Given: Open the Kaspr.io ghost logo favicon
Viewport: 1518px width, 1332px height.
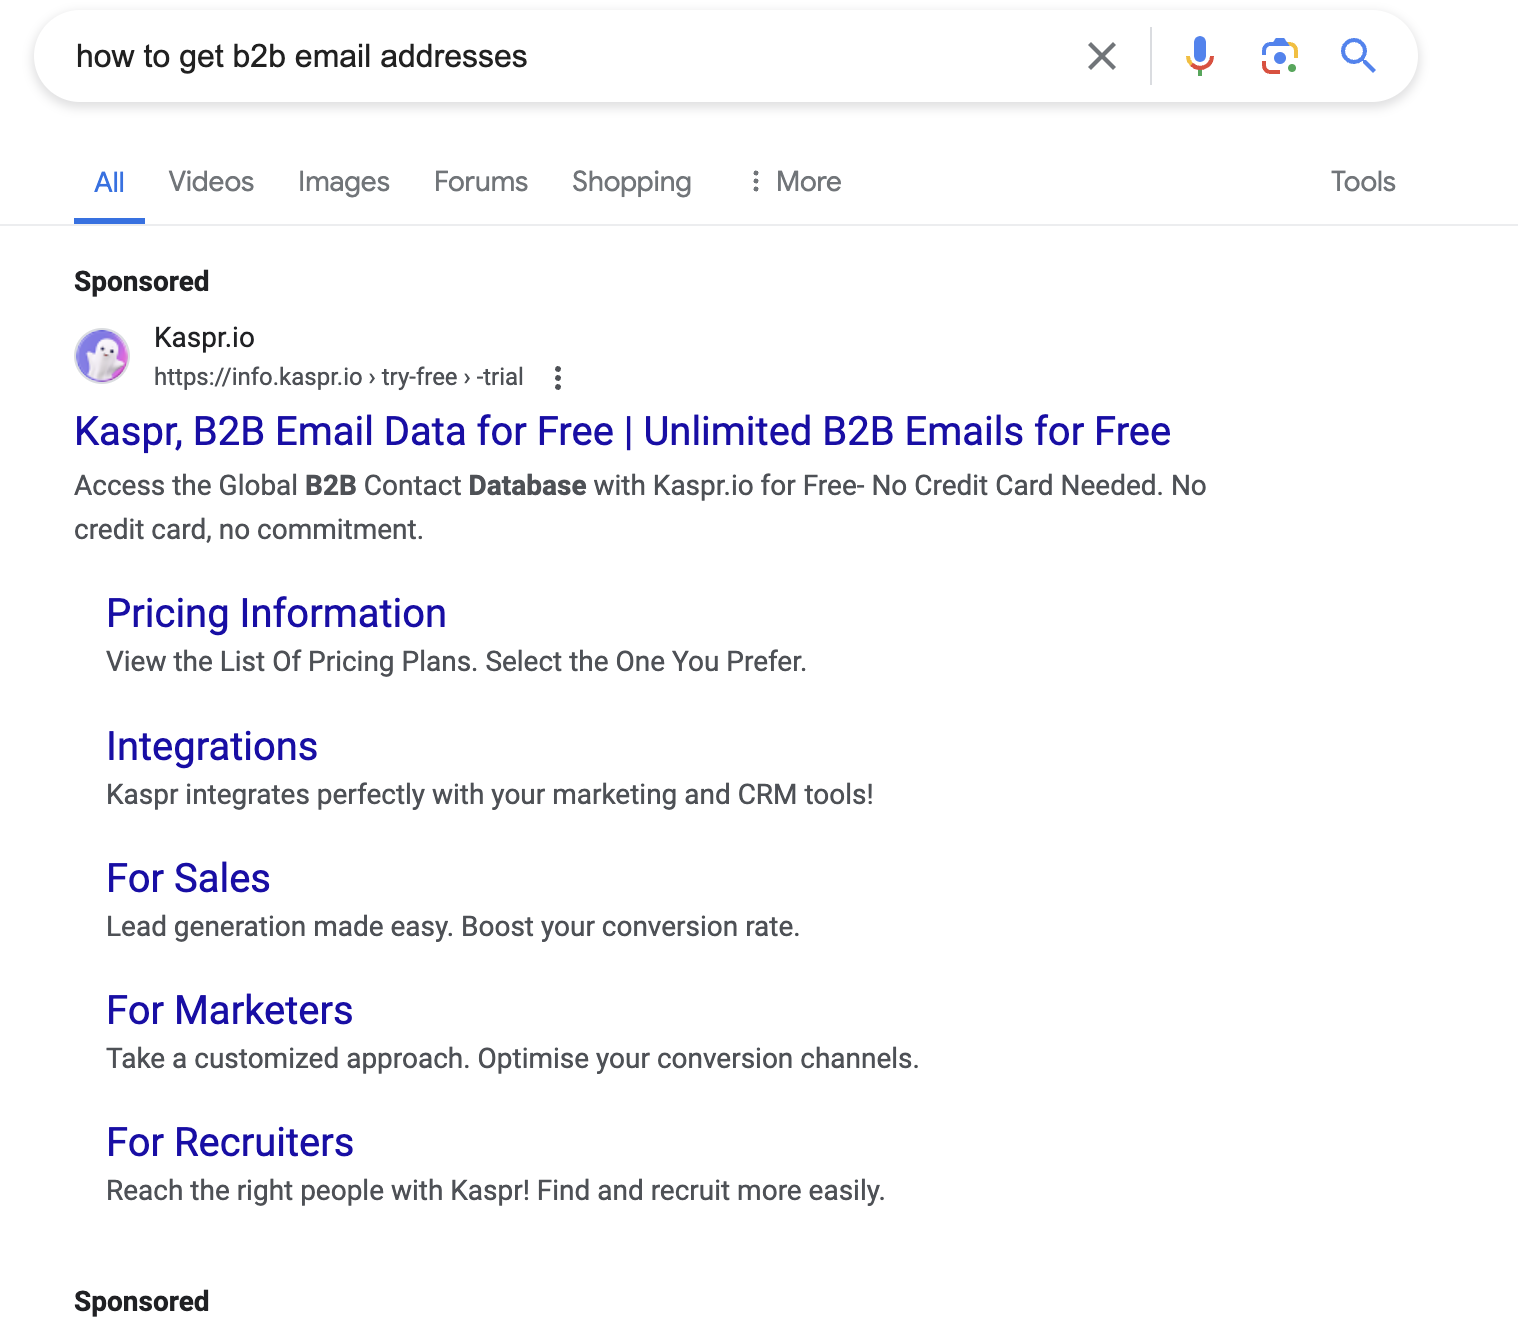Looking at the screenshot, I should coord(102,356).
